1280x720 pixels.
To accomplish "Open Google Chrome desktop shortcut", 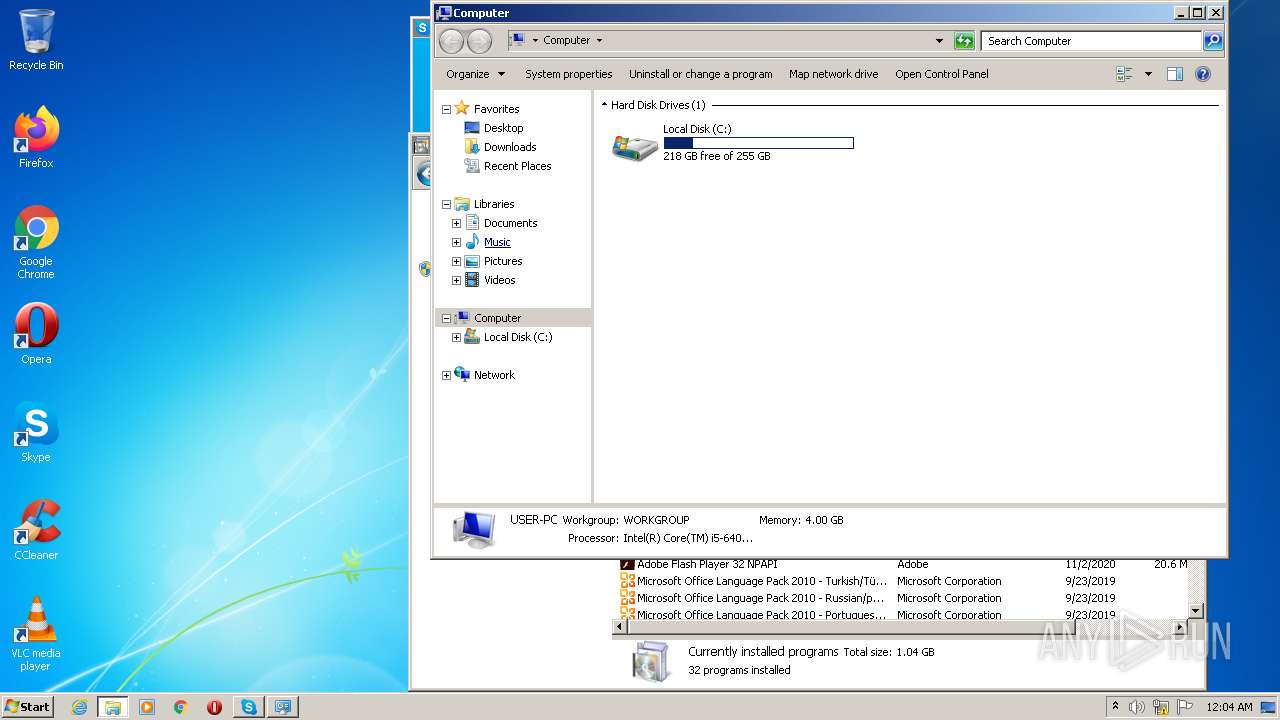I will 36,243.
